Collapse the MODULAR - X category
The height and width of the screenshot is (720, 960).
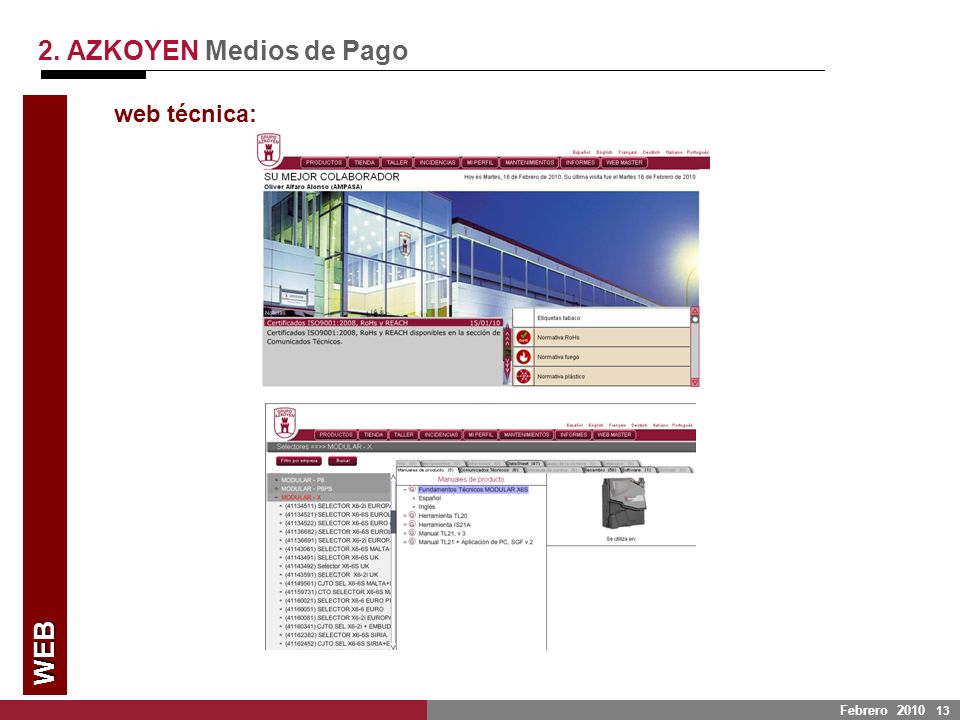tap(277, 498)
